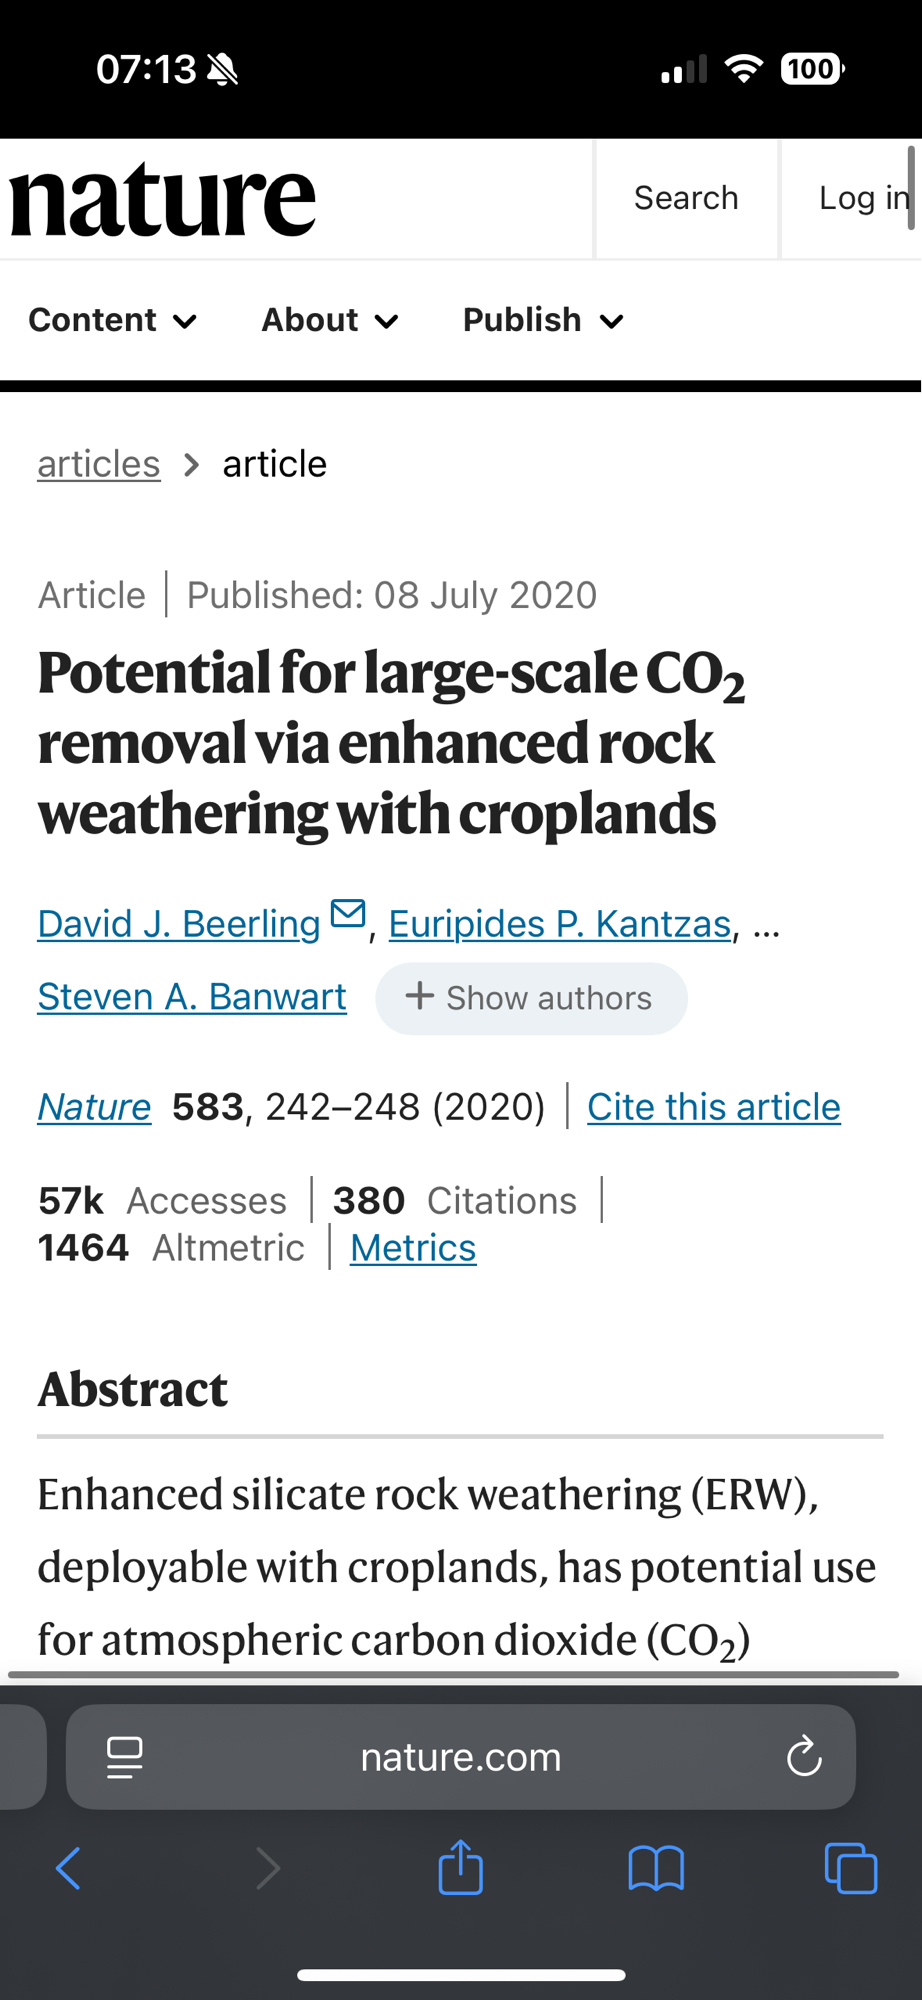
Task: Show all open tabs icon
Action: tap(850, 1867)
